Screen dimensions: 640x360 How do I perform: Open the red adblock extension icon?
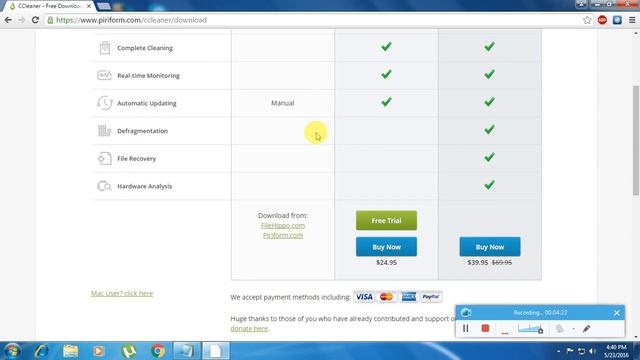602,20
